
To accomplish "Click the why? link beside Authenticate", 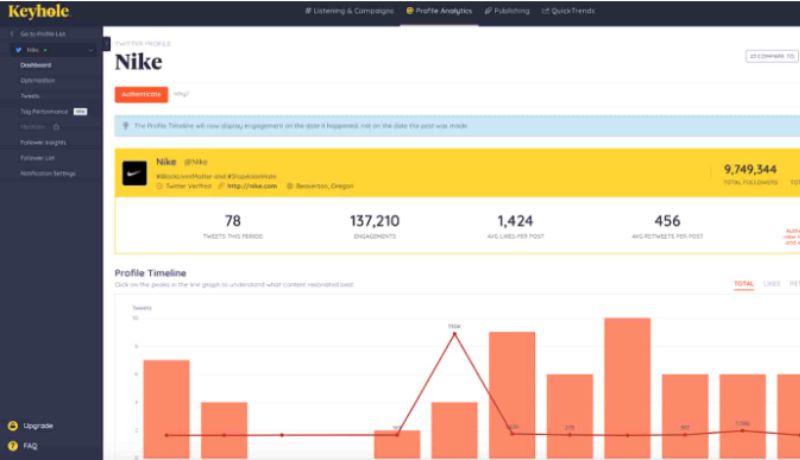I will (x=181, y=94).
